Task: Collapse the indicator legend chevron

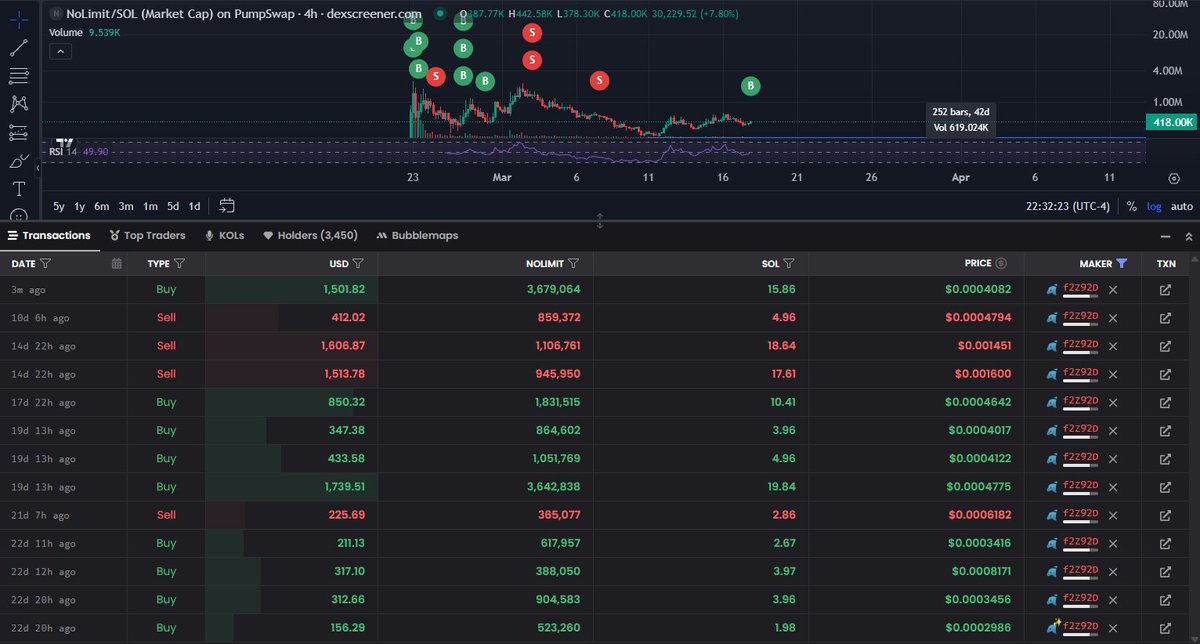Action: coord(59,51)
